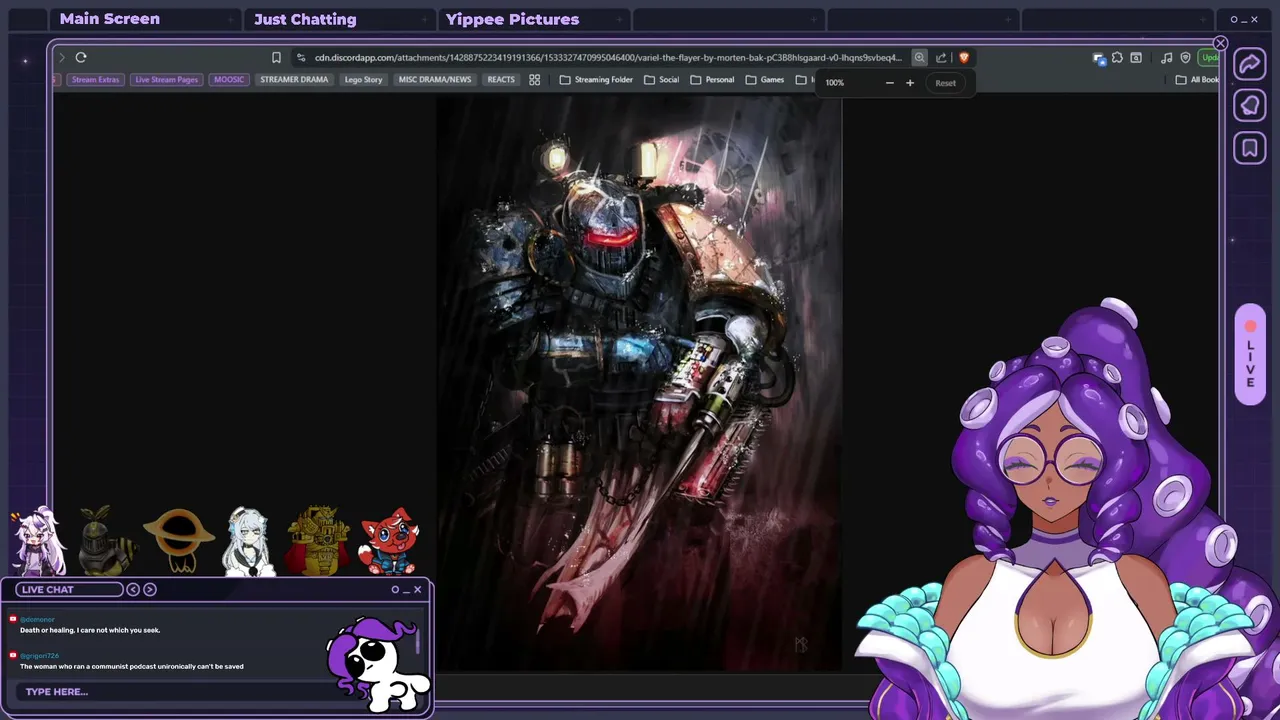Switch to the Yippee Pictures tab

tap(512, 19)
